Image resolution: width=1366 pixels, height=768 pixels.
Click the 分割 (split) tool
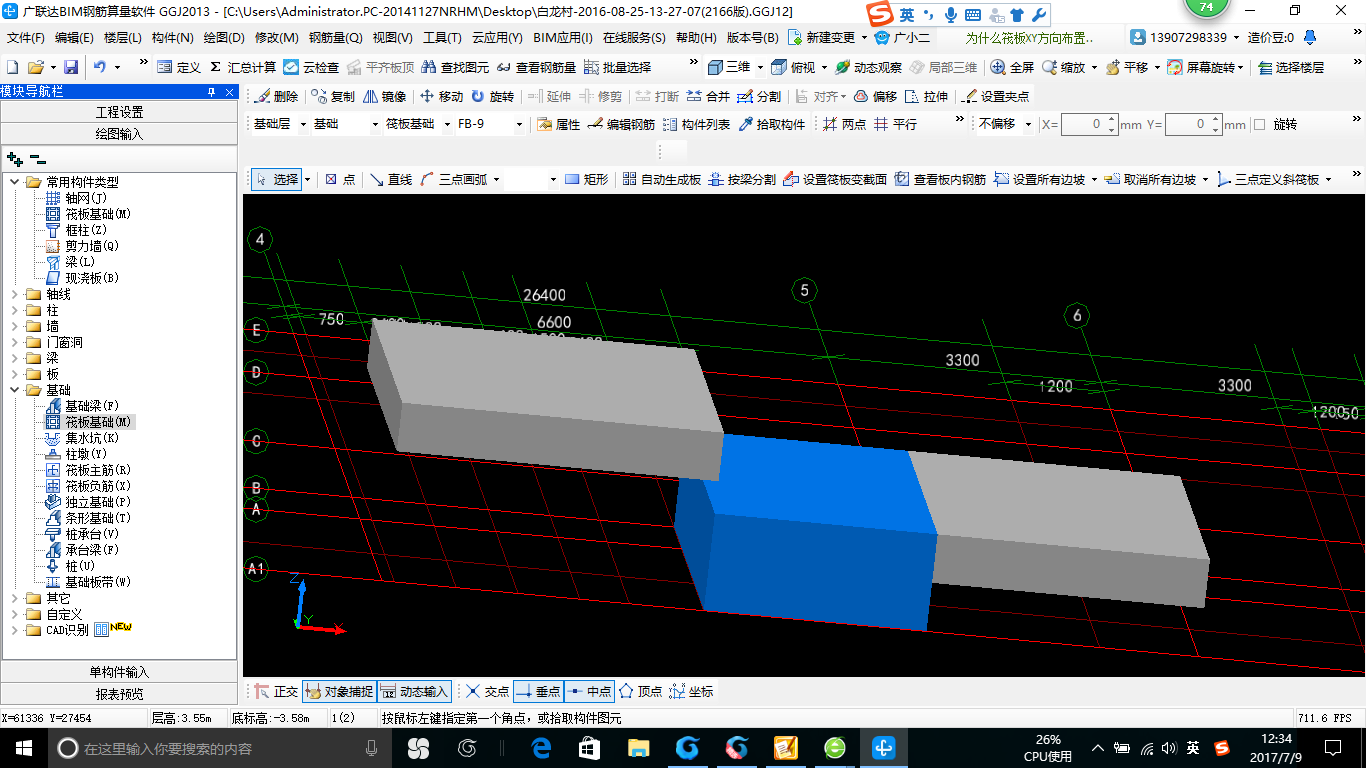click(x=759, y=97)
